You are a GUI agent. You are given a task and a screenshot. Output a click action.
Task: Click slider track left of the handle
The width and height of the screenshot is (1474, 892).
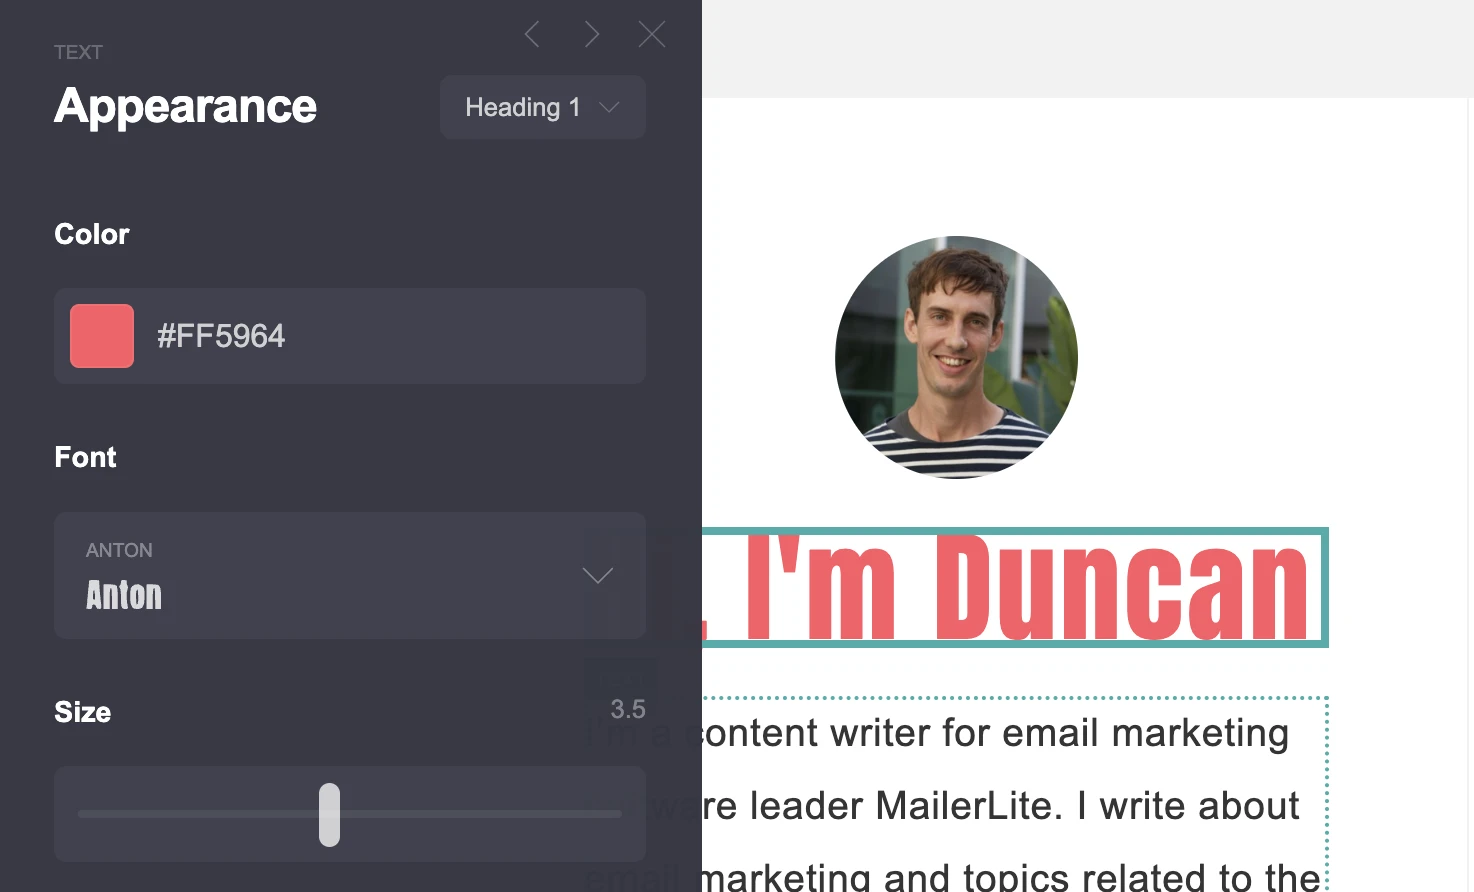click(200, 814)
